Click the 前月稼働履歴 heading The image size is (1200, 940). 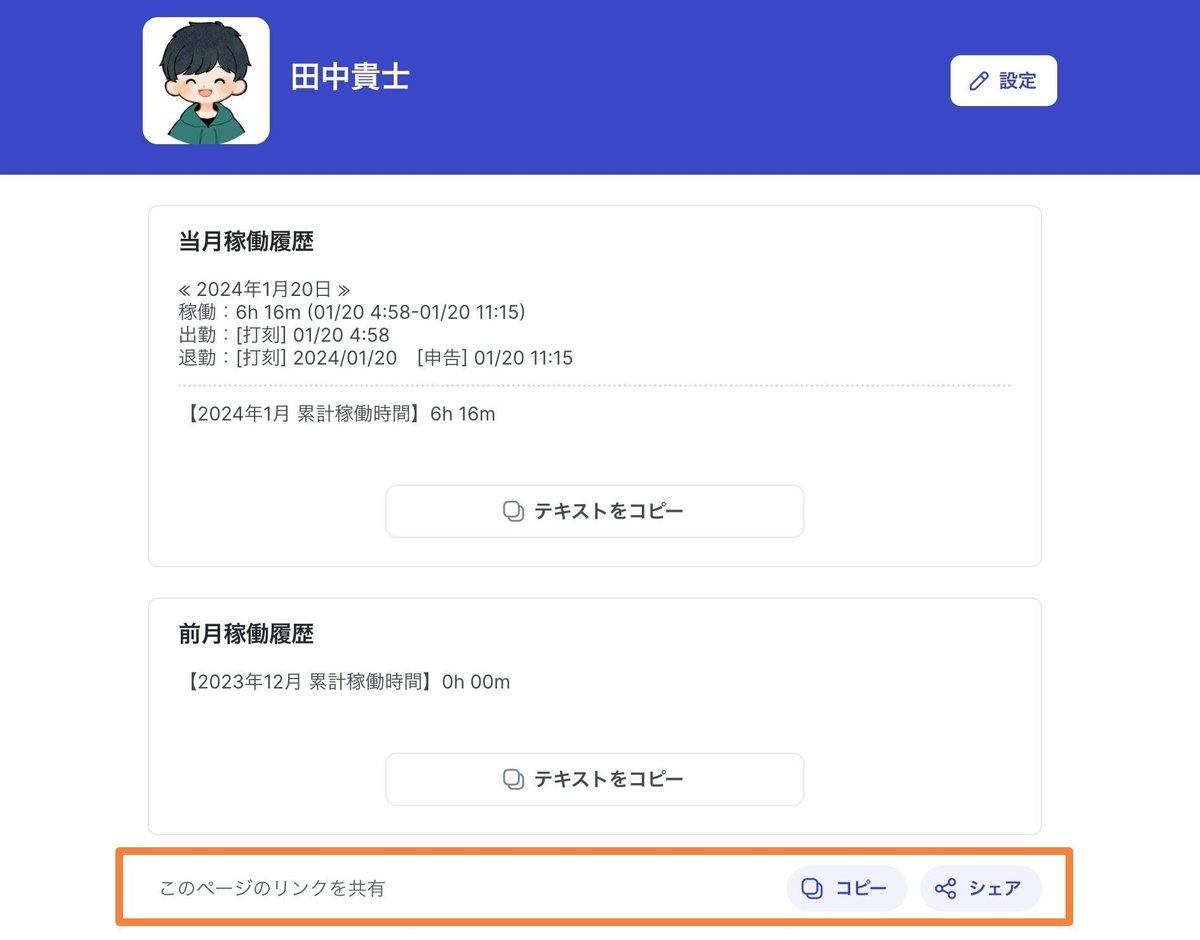(246, 634)
